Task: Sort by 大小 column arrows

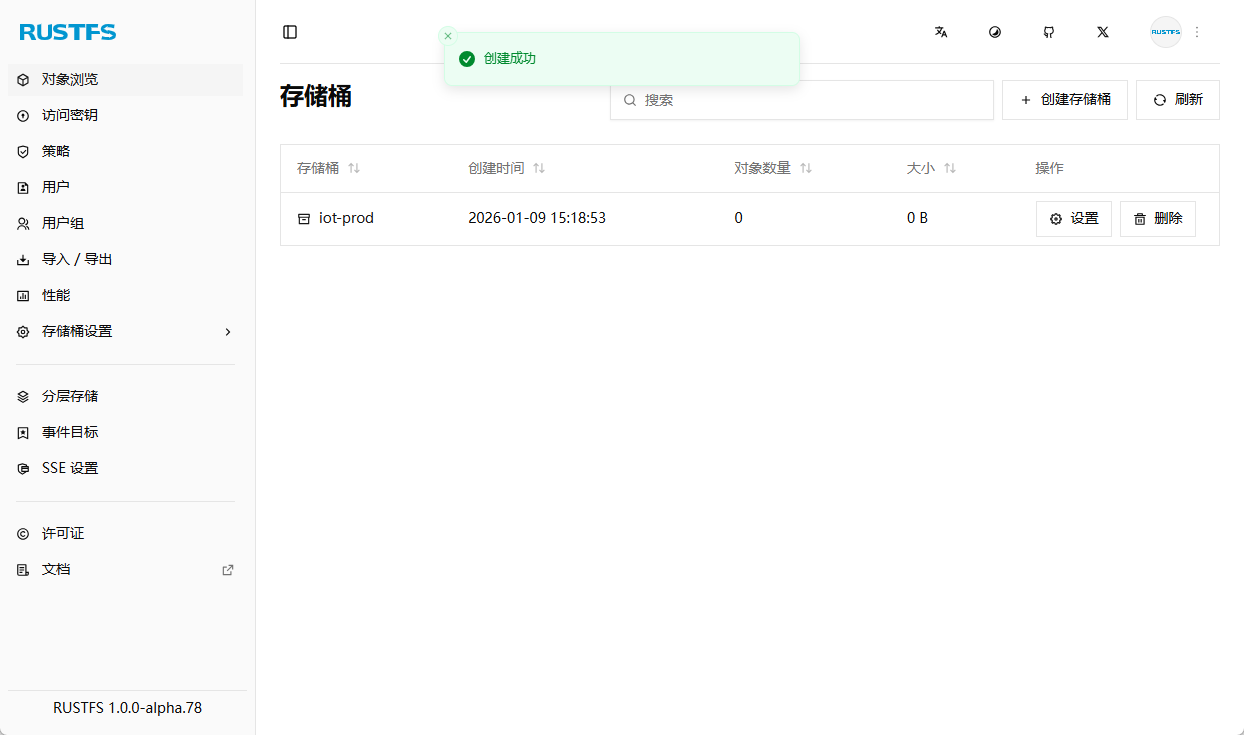Action: [x=950, y=169]
